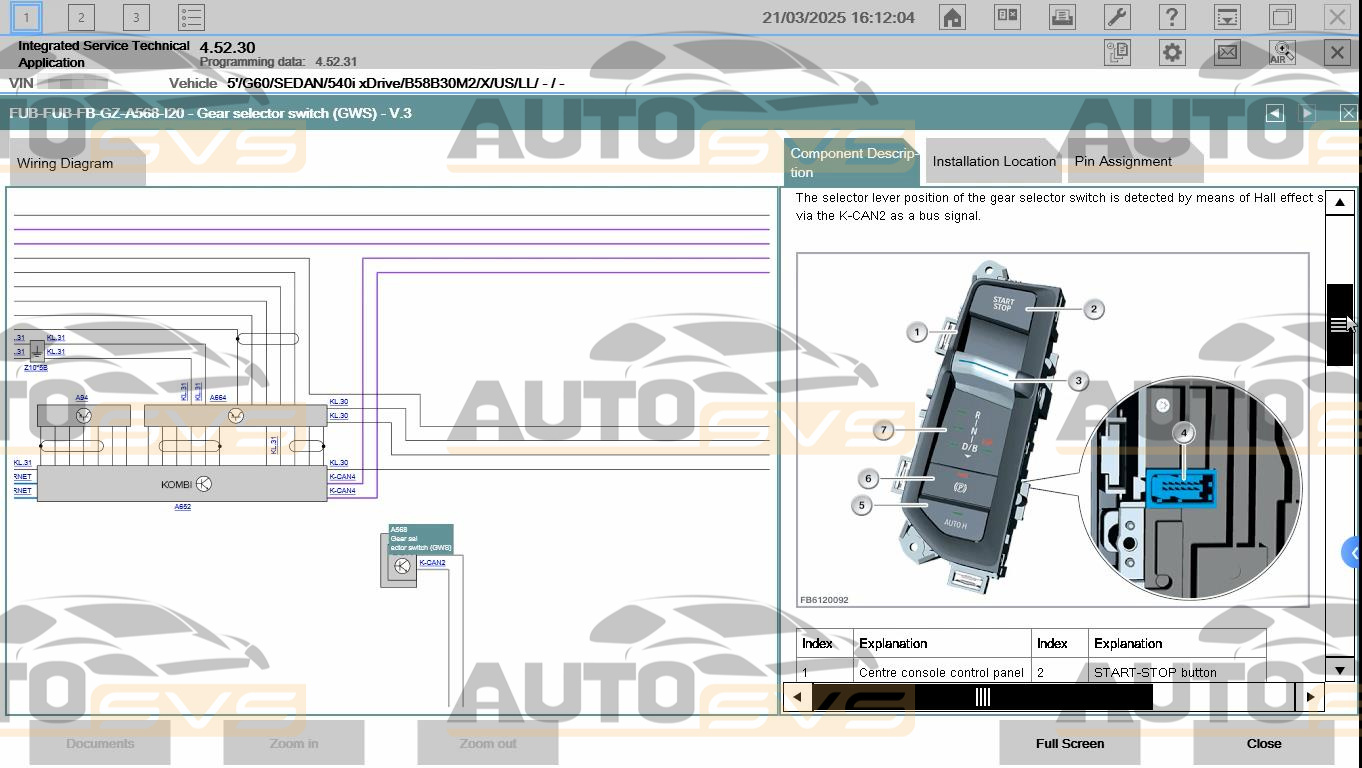This screenshot has width=1362, height=768.
Task: Click the vehicle description 5'/G60/SEDAN/540i text
Action: click(395, 83)
